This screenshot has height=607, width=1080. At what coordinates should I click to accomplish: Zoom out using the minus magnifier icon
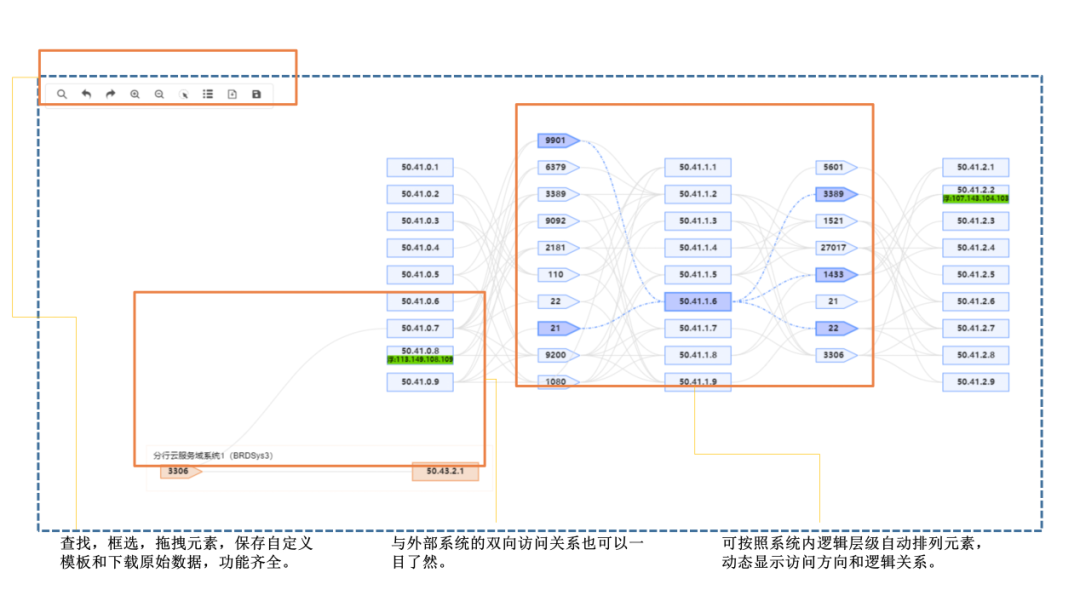tap(159, 94)
